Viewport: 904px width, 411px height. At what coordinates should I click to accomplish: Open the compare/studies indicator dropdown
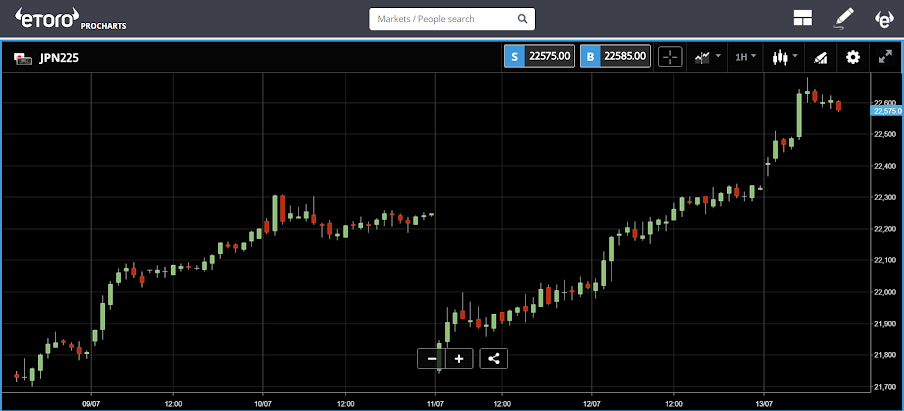point(708,57)
